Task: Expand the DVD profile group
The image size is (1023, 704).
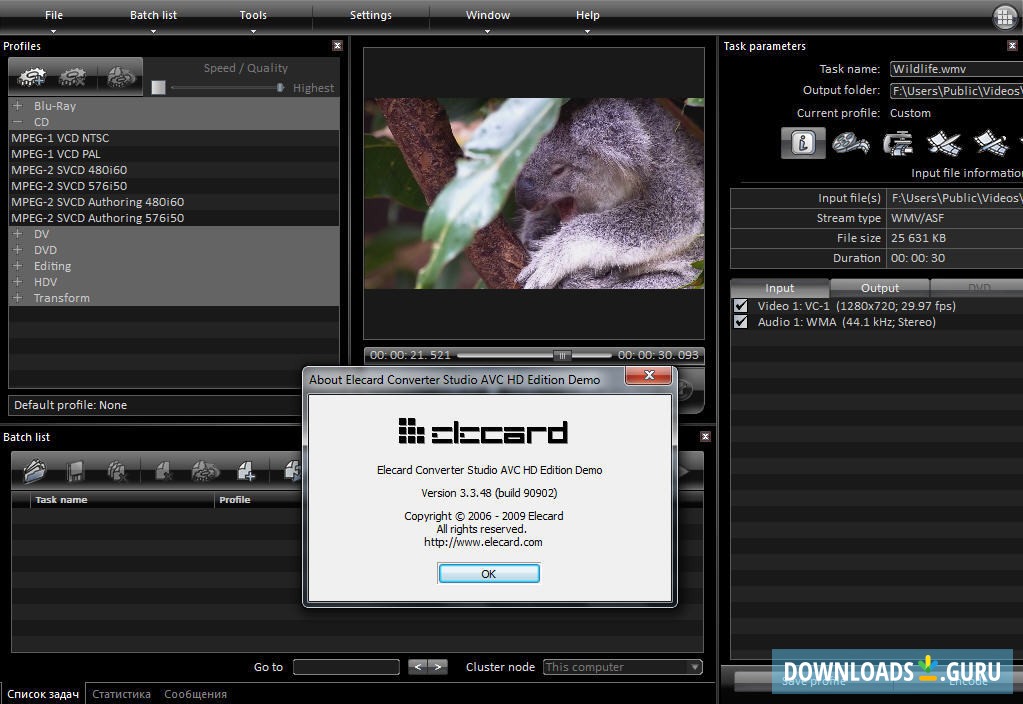Action: (x=18, y=250)
